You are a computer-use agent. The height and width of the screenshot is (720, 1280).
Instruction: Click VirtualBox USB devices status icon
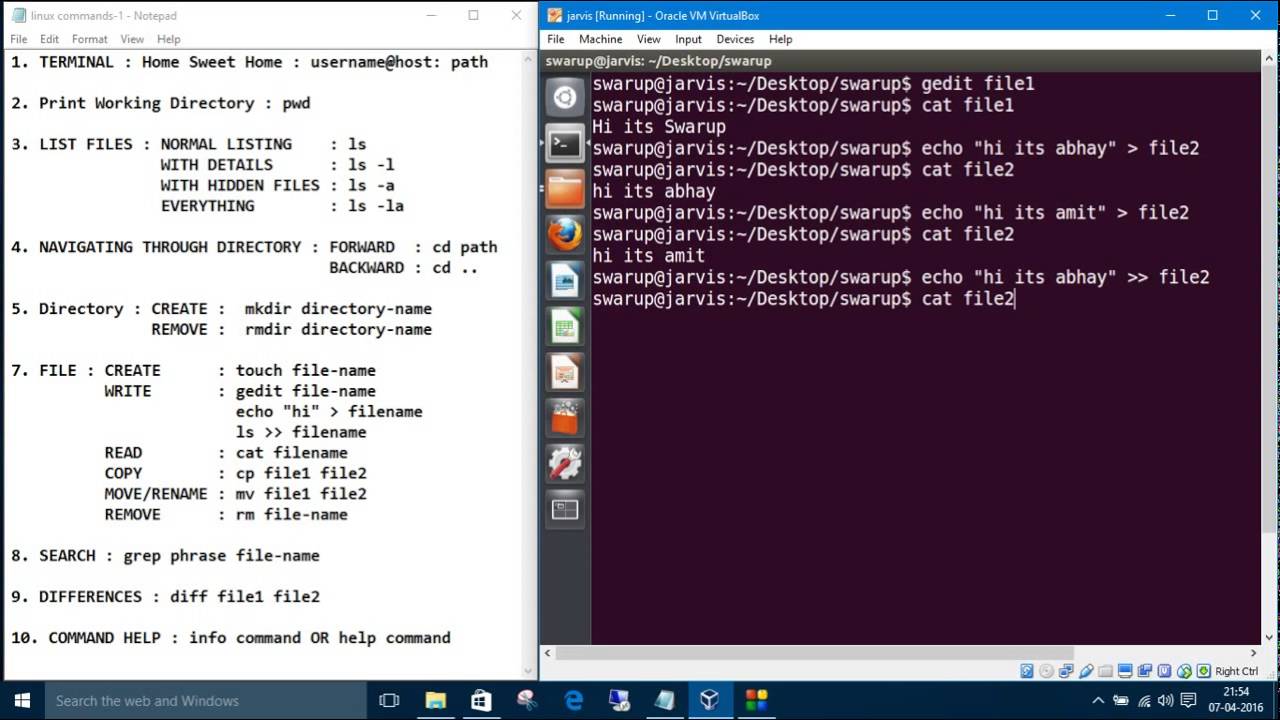point(1086,671)
